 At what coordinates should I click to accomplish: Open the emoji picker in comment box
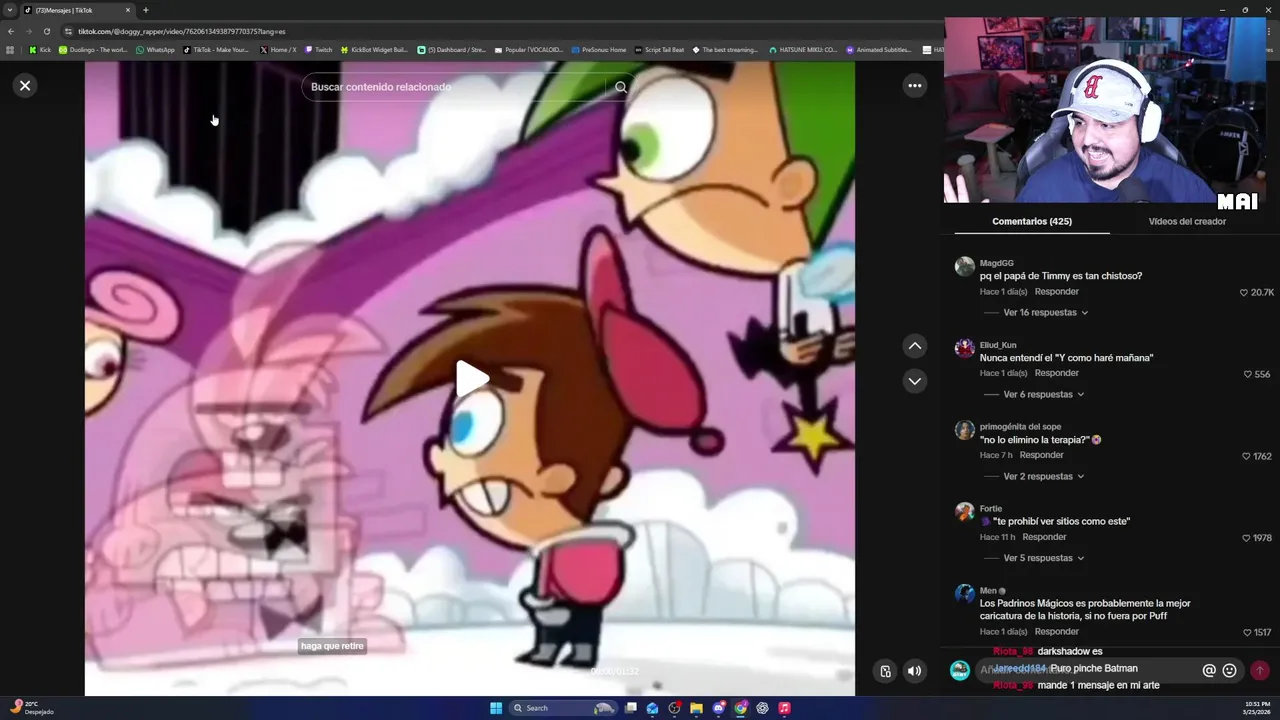(1230, 670)
